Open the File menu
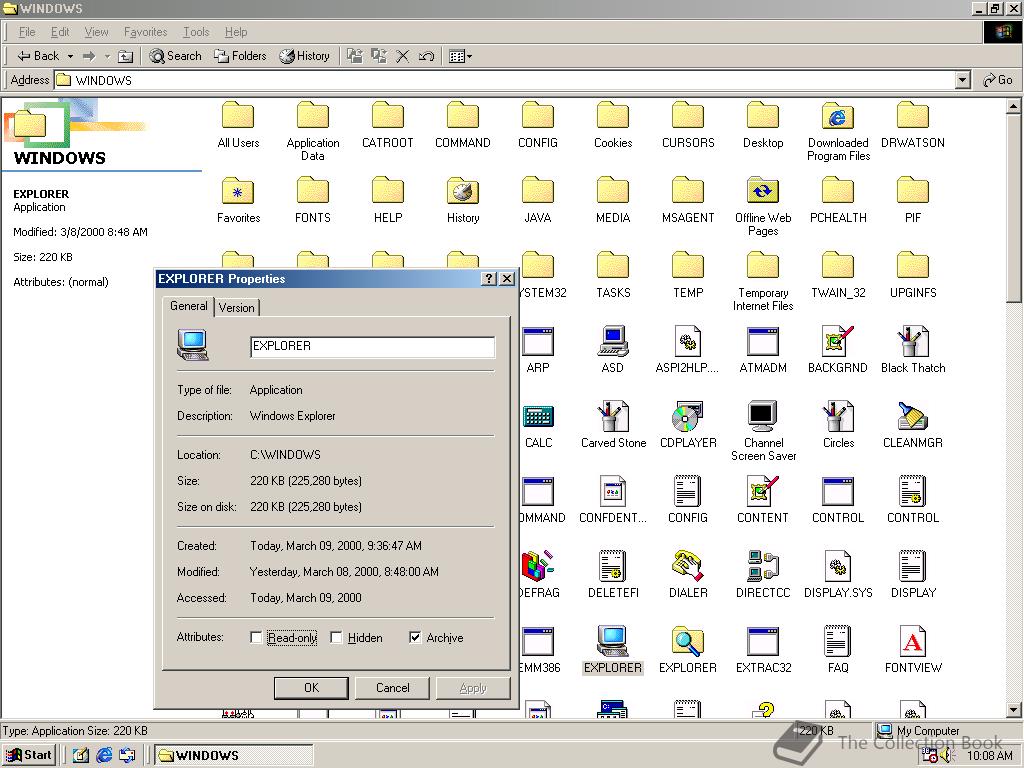The width and height of the screenshot is (1024, 768). coord(27,32)
